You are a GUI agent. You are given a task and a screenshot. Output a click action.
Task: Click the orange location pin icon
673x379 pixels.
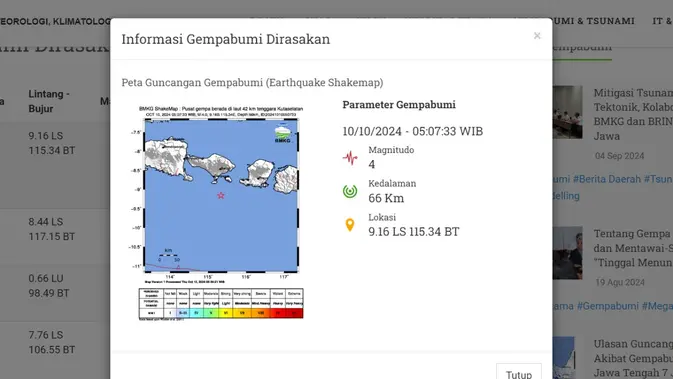pos(350,225)
